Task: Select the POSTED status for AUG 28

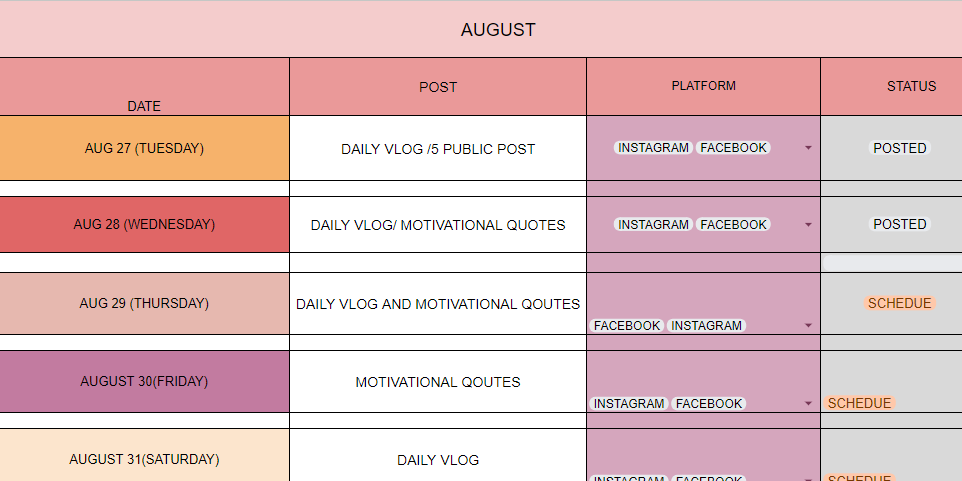Action: pyautogui.click(x=899, y=225)
